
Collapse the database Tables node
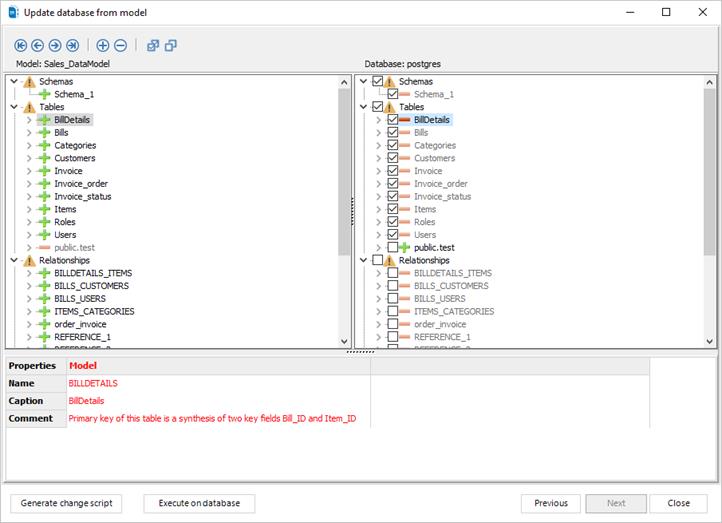coord(363,107)
